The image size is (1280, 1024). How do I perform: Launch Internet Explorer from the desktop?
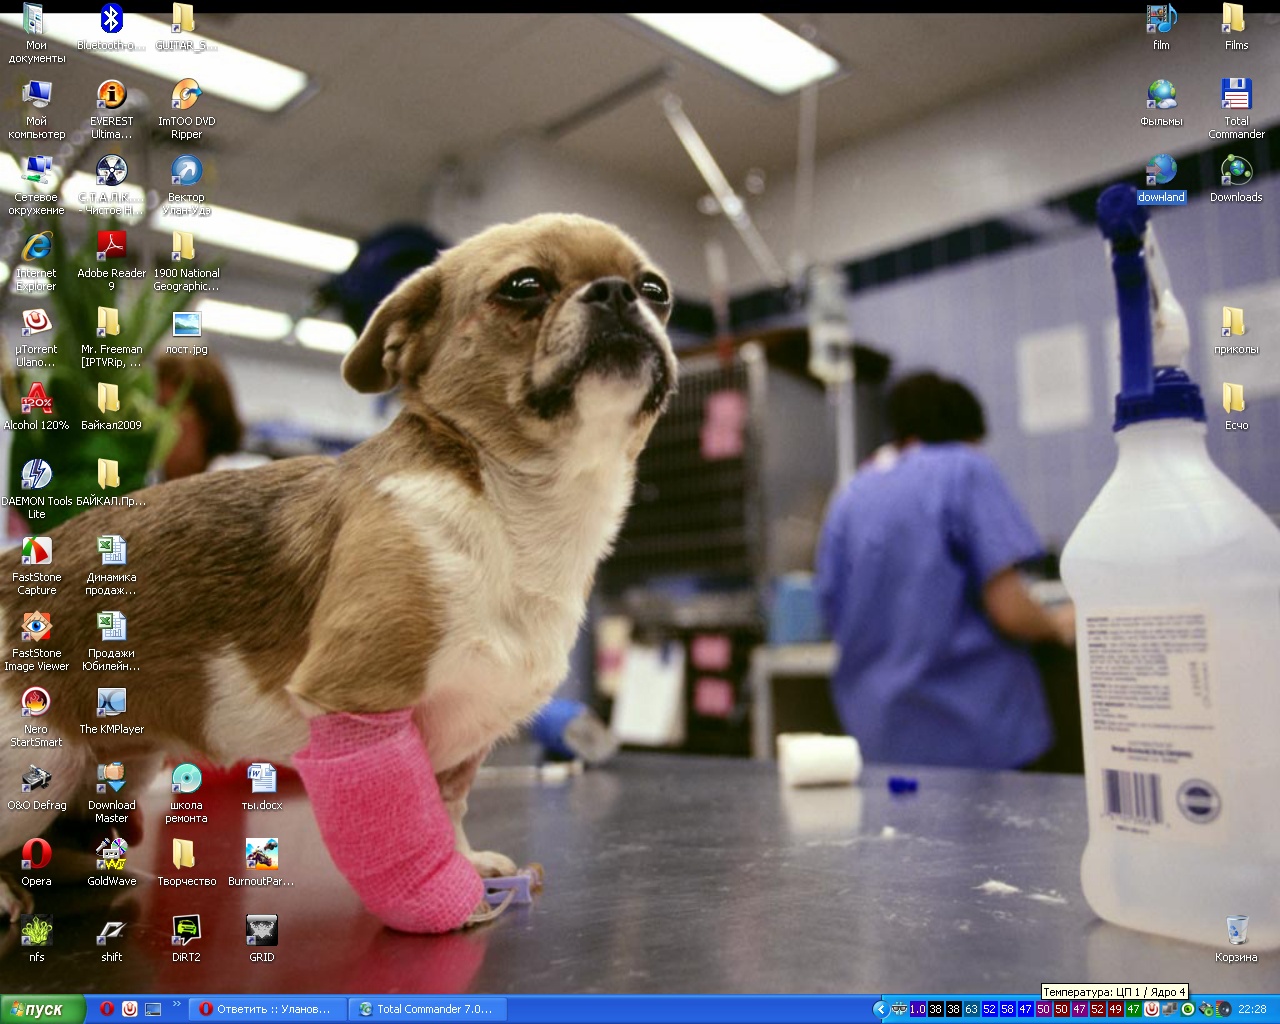click(x=36, y=261)
